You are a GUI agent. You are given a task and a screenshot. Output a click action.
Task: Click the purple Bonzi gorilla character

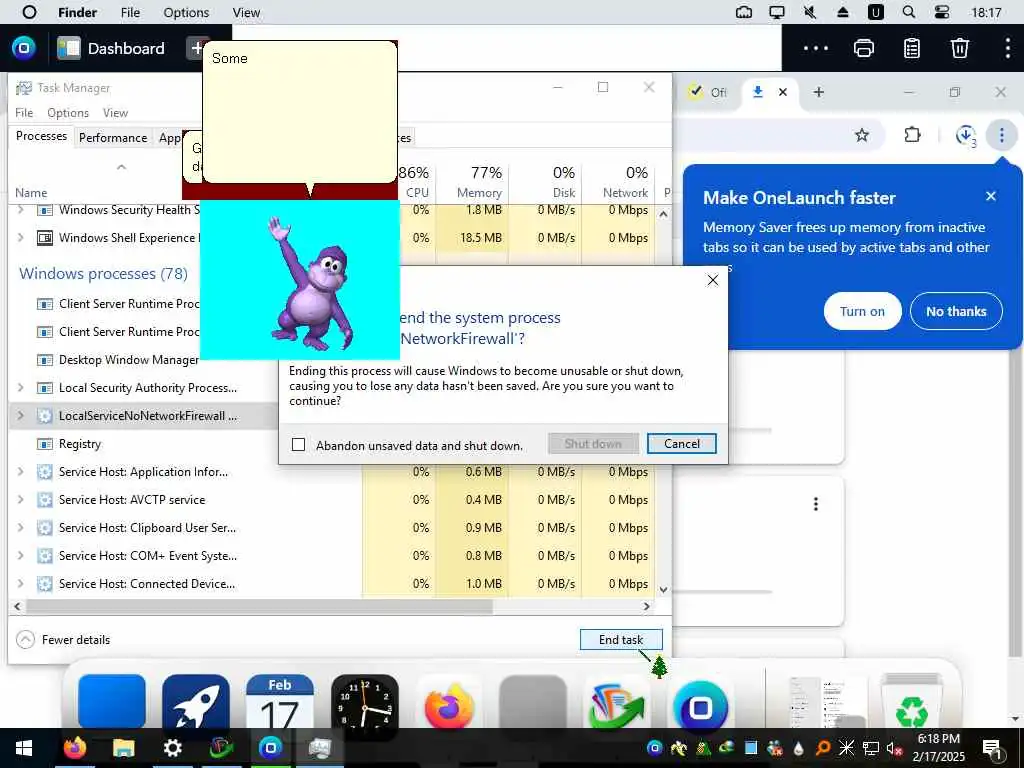pyautogui.click(x=312, y=284)
